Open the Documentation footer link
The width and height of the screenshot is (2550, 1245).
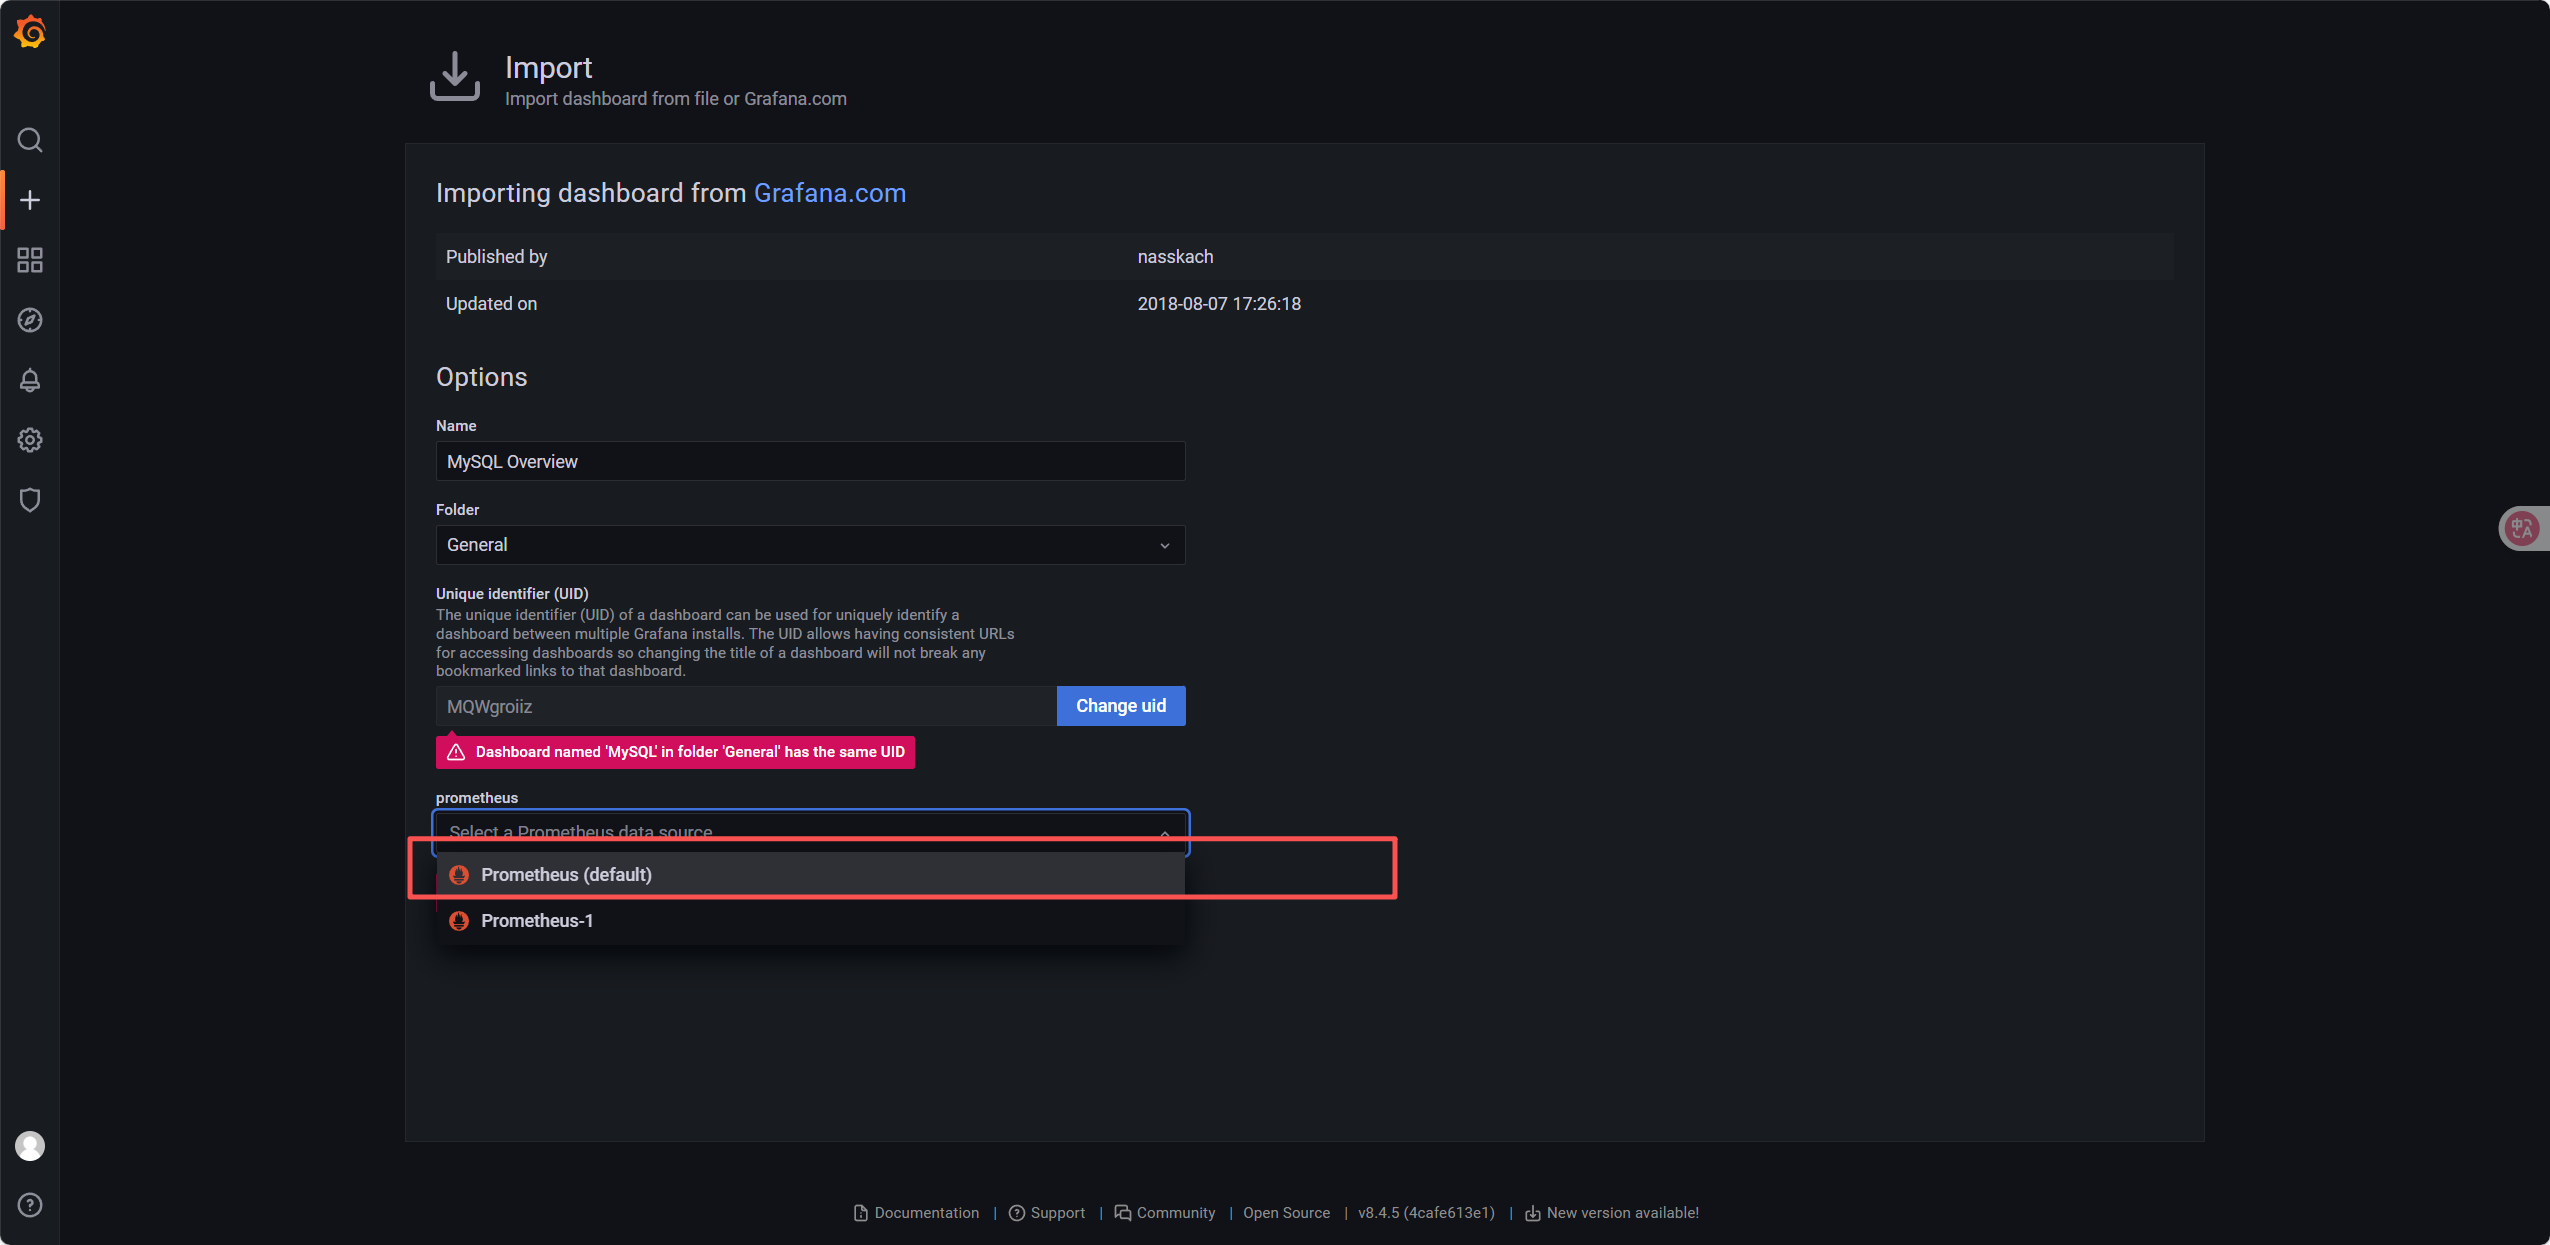[x=916, y=1213]
